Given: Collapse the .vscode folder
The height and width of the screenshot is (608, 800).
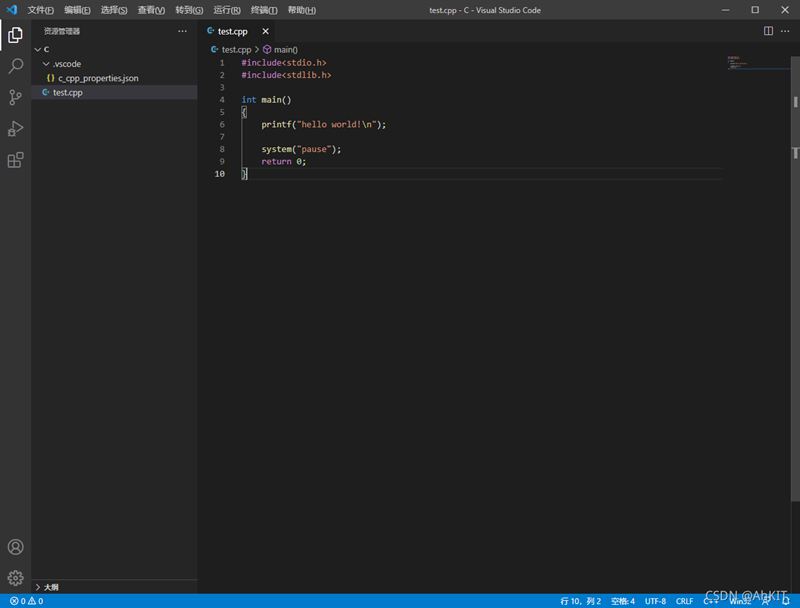Looking at the screenshot, I should 66,63.
